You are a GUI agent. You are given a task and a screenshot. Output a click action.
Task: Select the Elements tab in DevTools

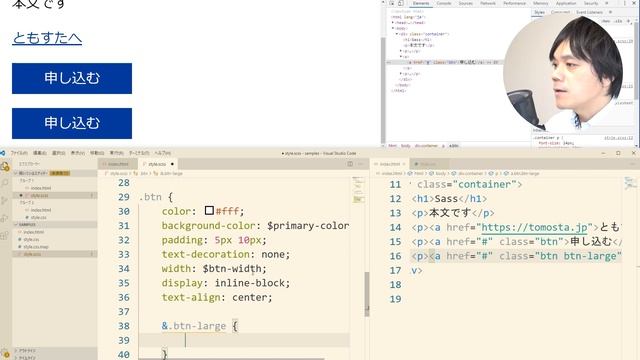click(420, 3)
